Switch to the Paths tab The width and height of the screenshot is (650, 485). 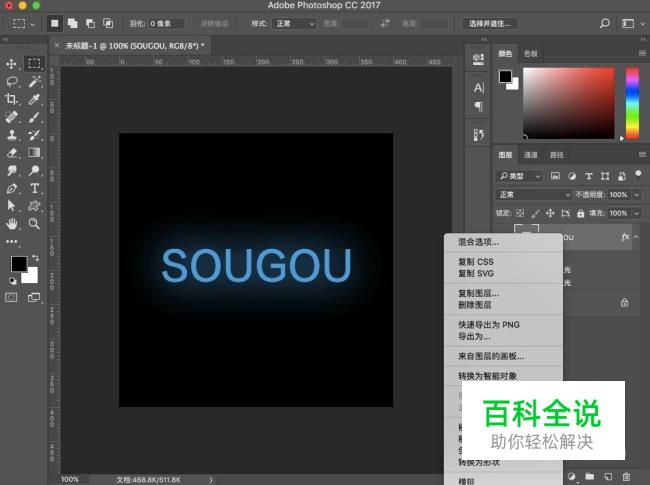point(556,155)
